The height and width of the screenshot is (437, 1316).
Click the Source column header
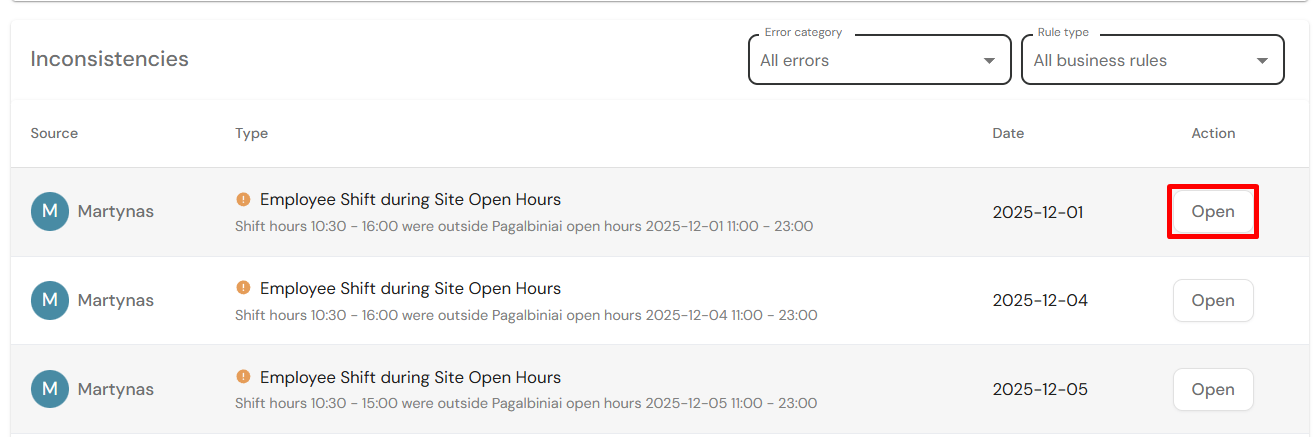click(54, 133)
